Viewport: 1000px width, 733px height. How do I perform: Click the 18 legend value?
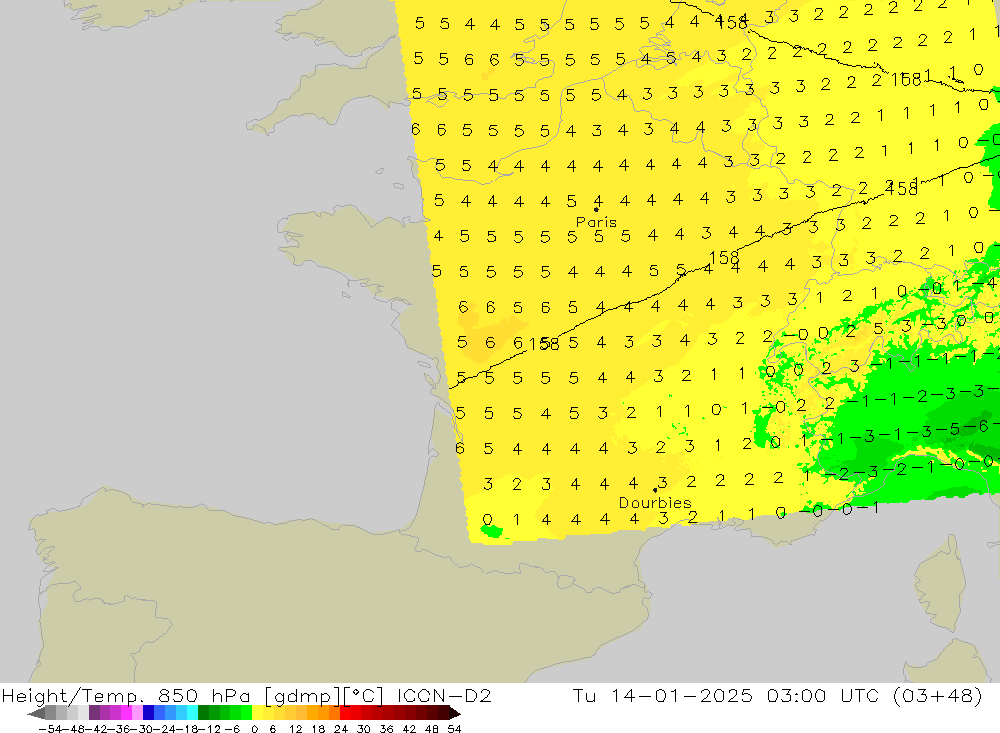pyautogui.click(x=318, y=729)
